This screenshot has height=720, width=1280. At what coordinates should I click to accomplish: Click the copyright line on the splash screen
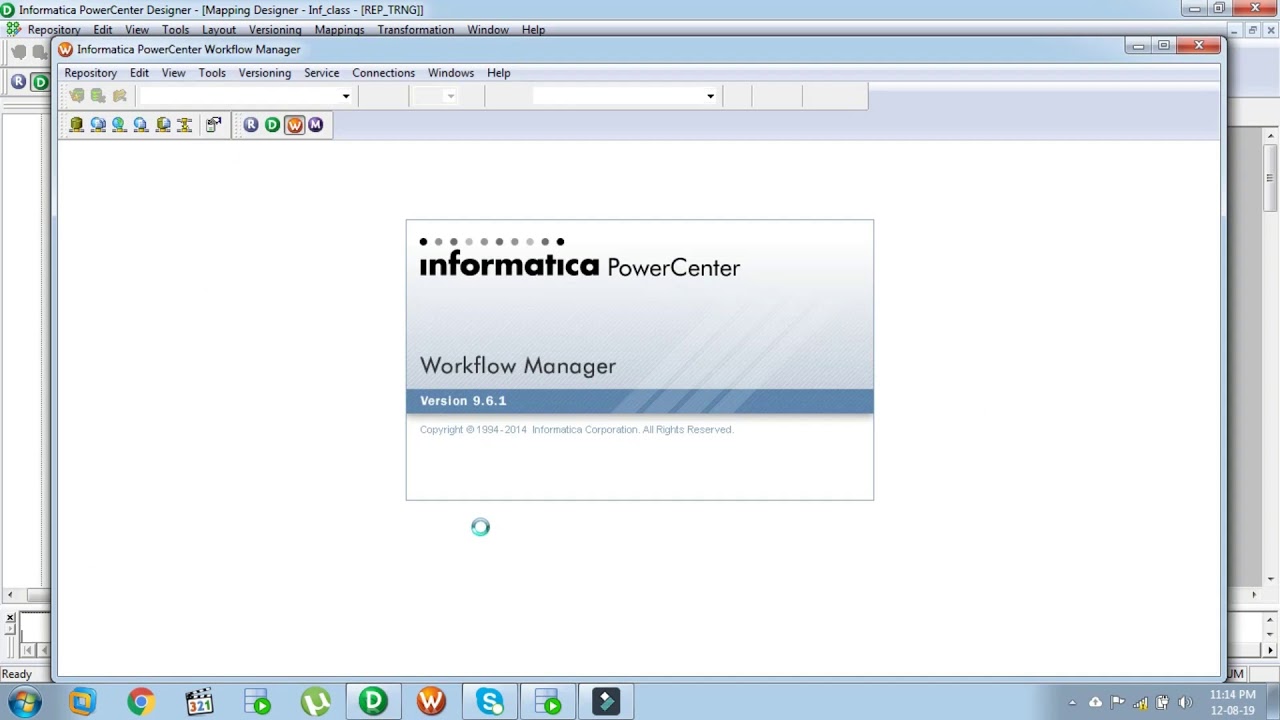click(x=576, y=430)
